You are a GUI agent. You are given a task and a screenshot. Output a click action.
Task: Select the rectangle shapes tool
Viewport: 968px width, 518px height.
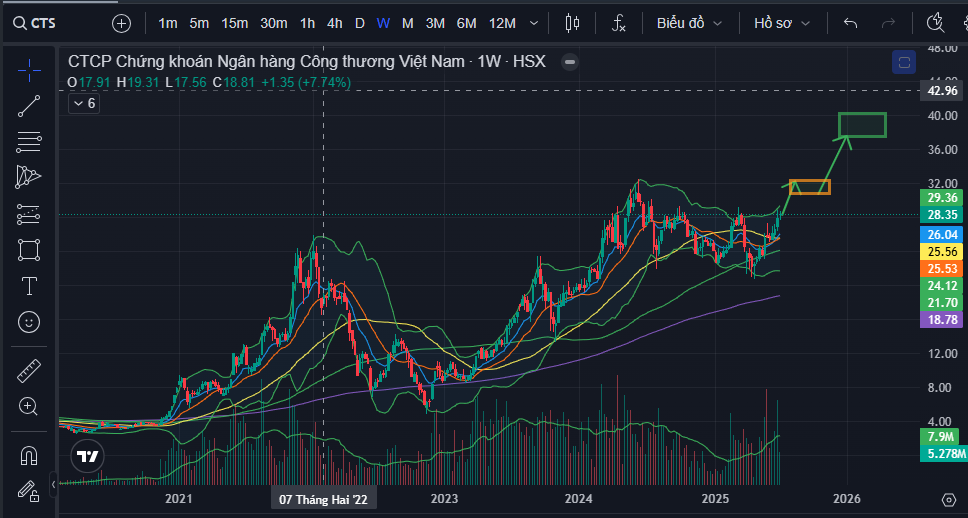(29, 249)
